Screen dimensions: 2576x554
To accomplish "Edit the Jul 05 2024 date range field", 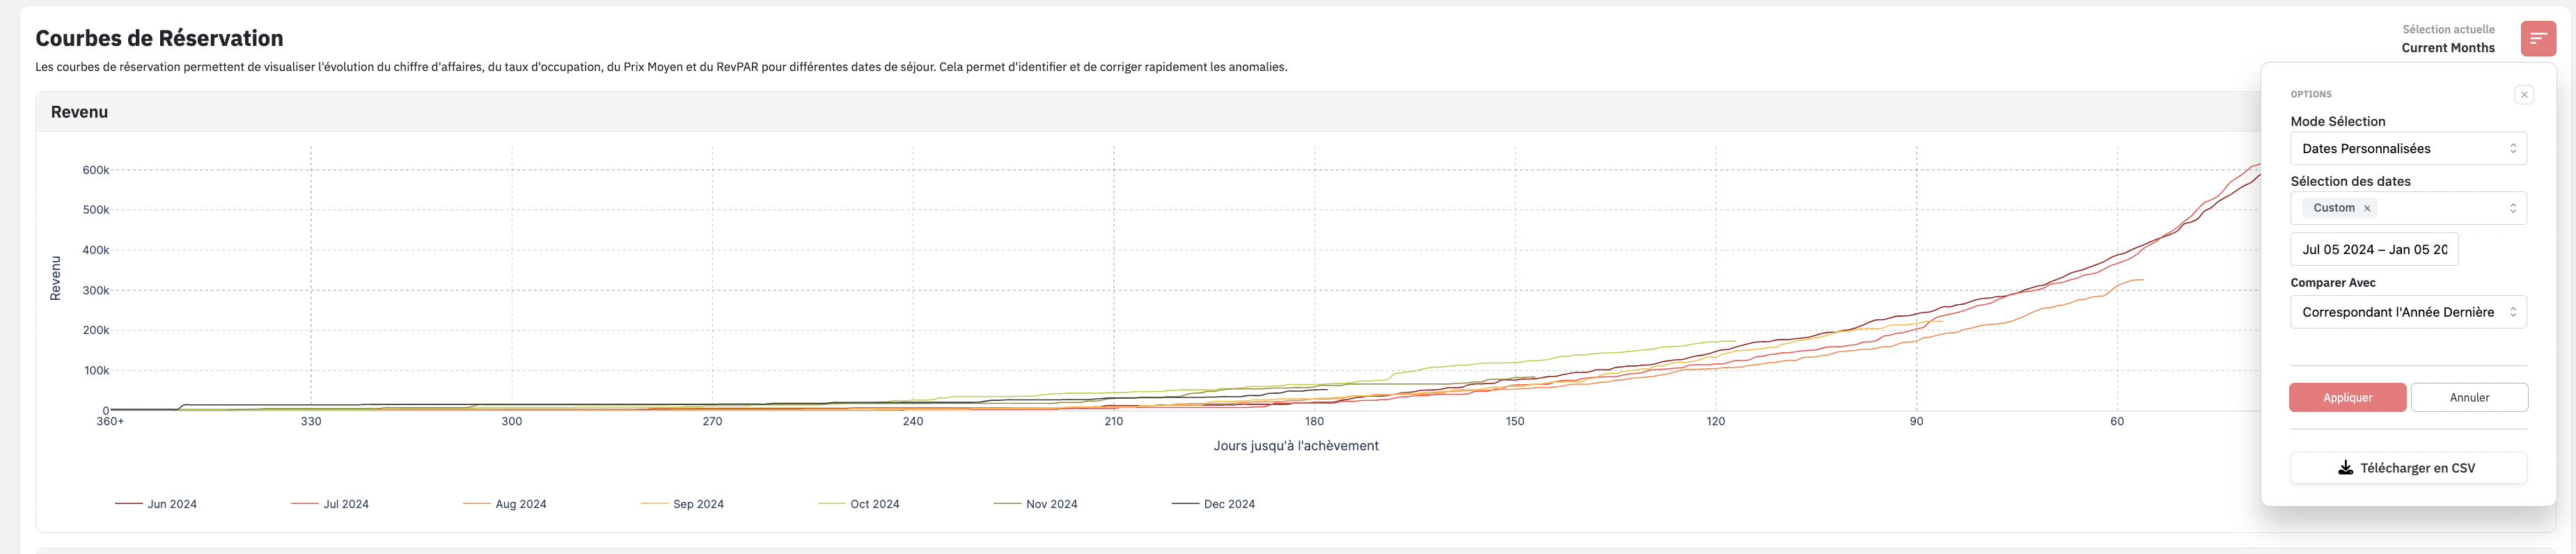I will 2374,249.
